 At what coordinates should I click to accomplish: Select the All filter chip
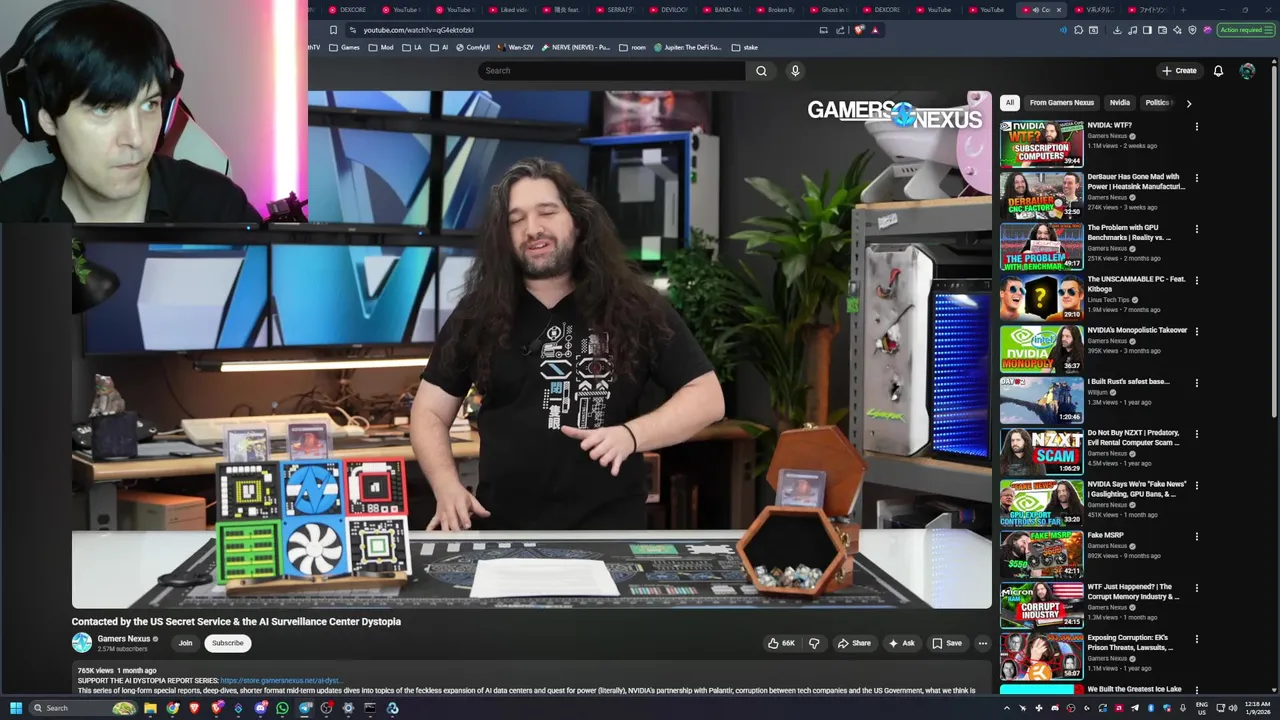pos(1010,103)
